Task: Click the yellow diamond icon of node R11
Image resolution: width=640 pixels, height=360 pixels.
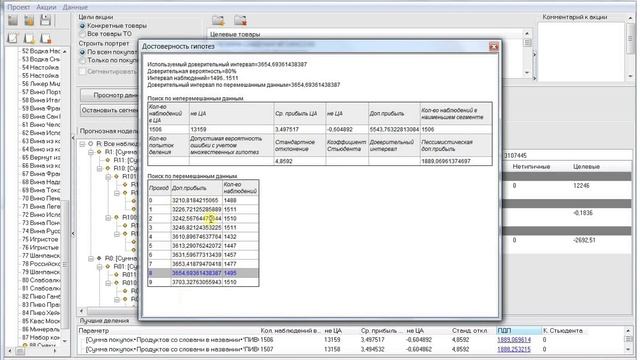Action: (x=108, y=160)
